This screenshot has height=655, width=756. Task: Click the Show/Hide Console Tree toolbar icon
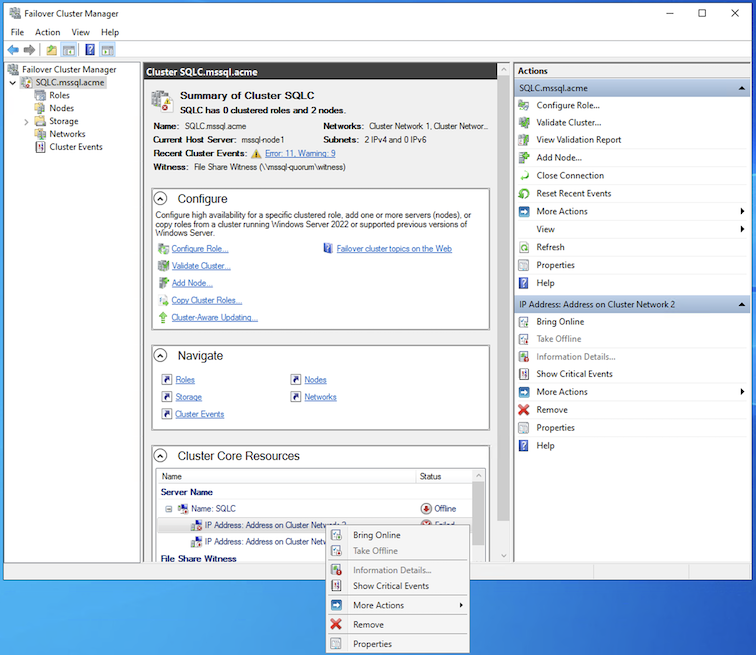point(69,50)
